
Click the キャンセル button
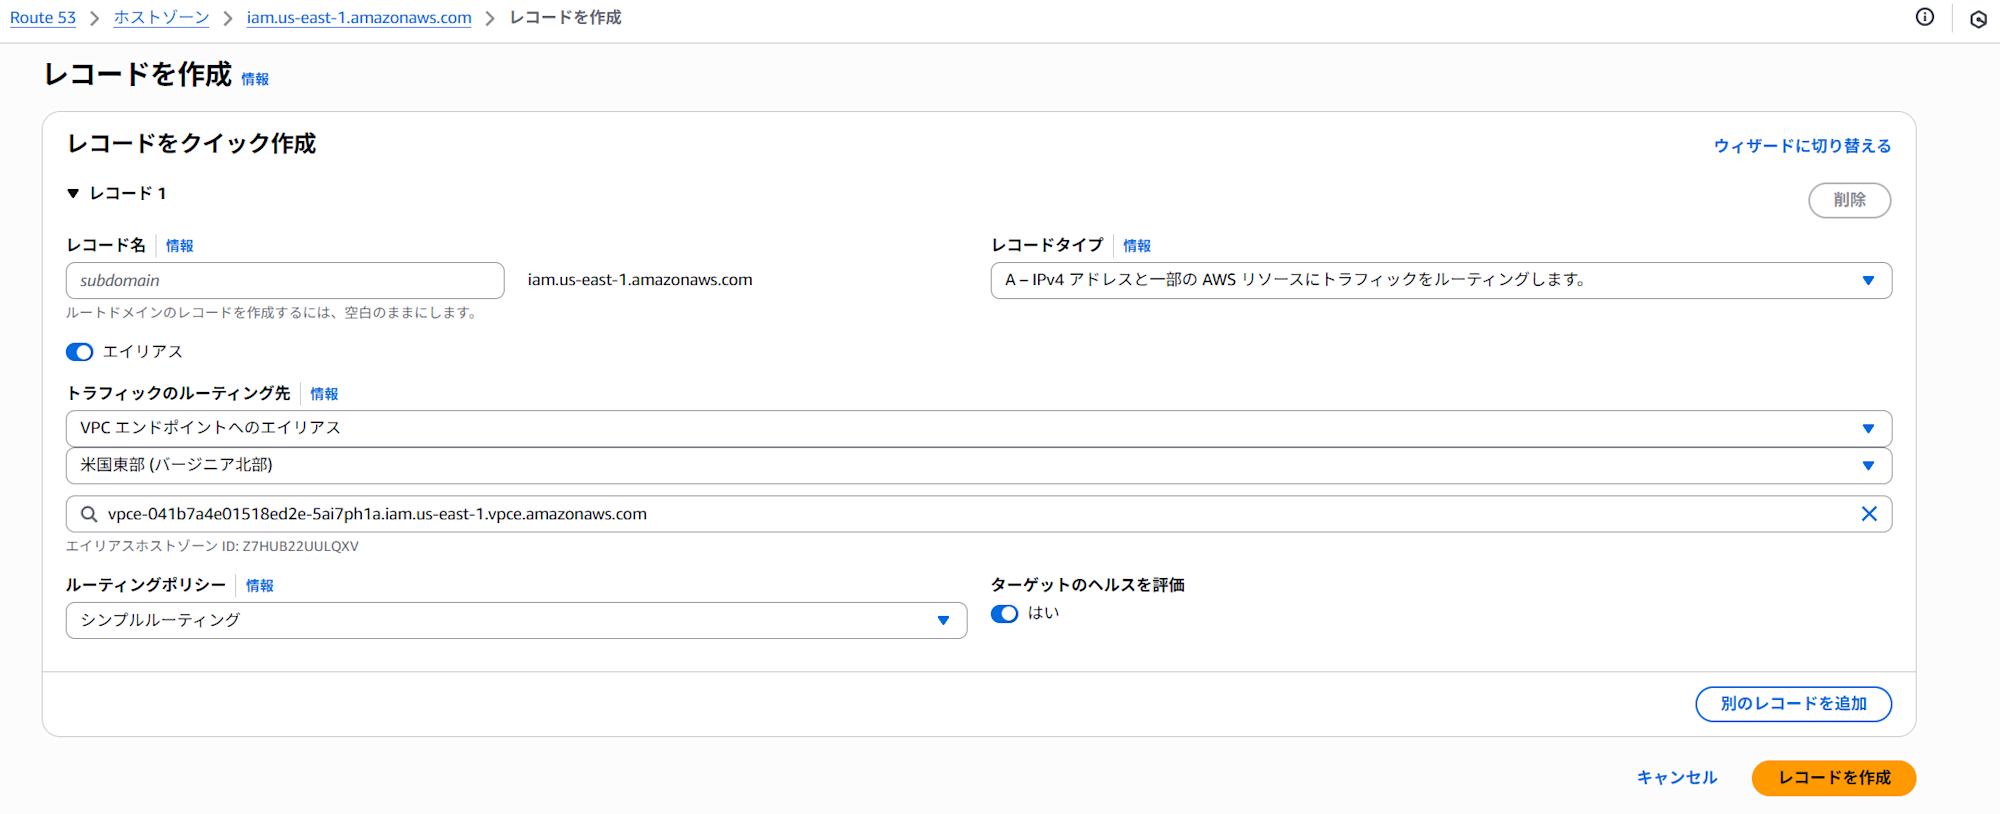click(1677, 778)
